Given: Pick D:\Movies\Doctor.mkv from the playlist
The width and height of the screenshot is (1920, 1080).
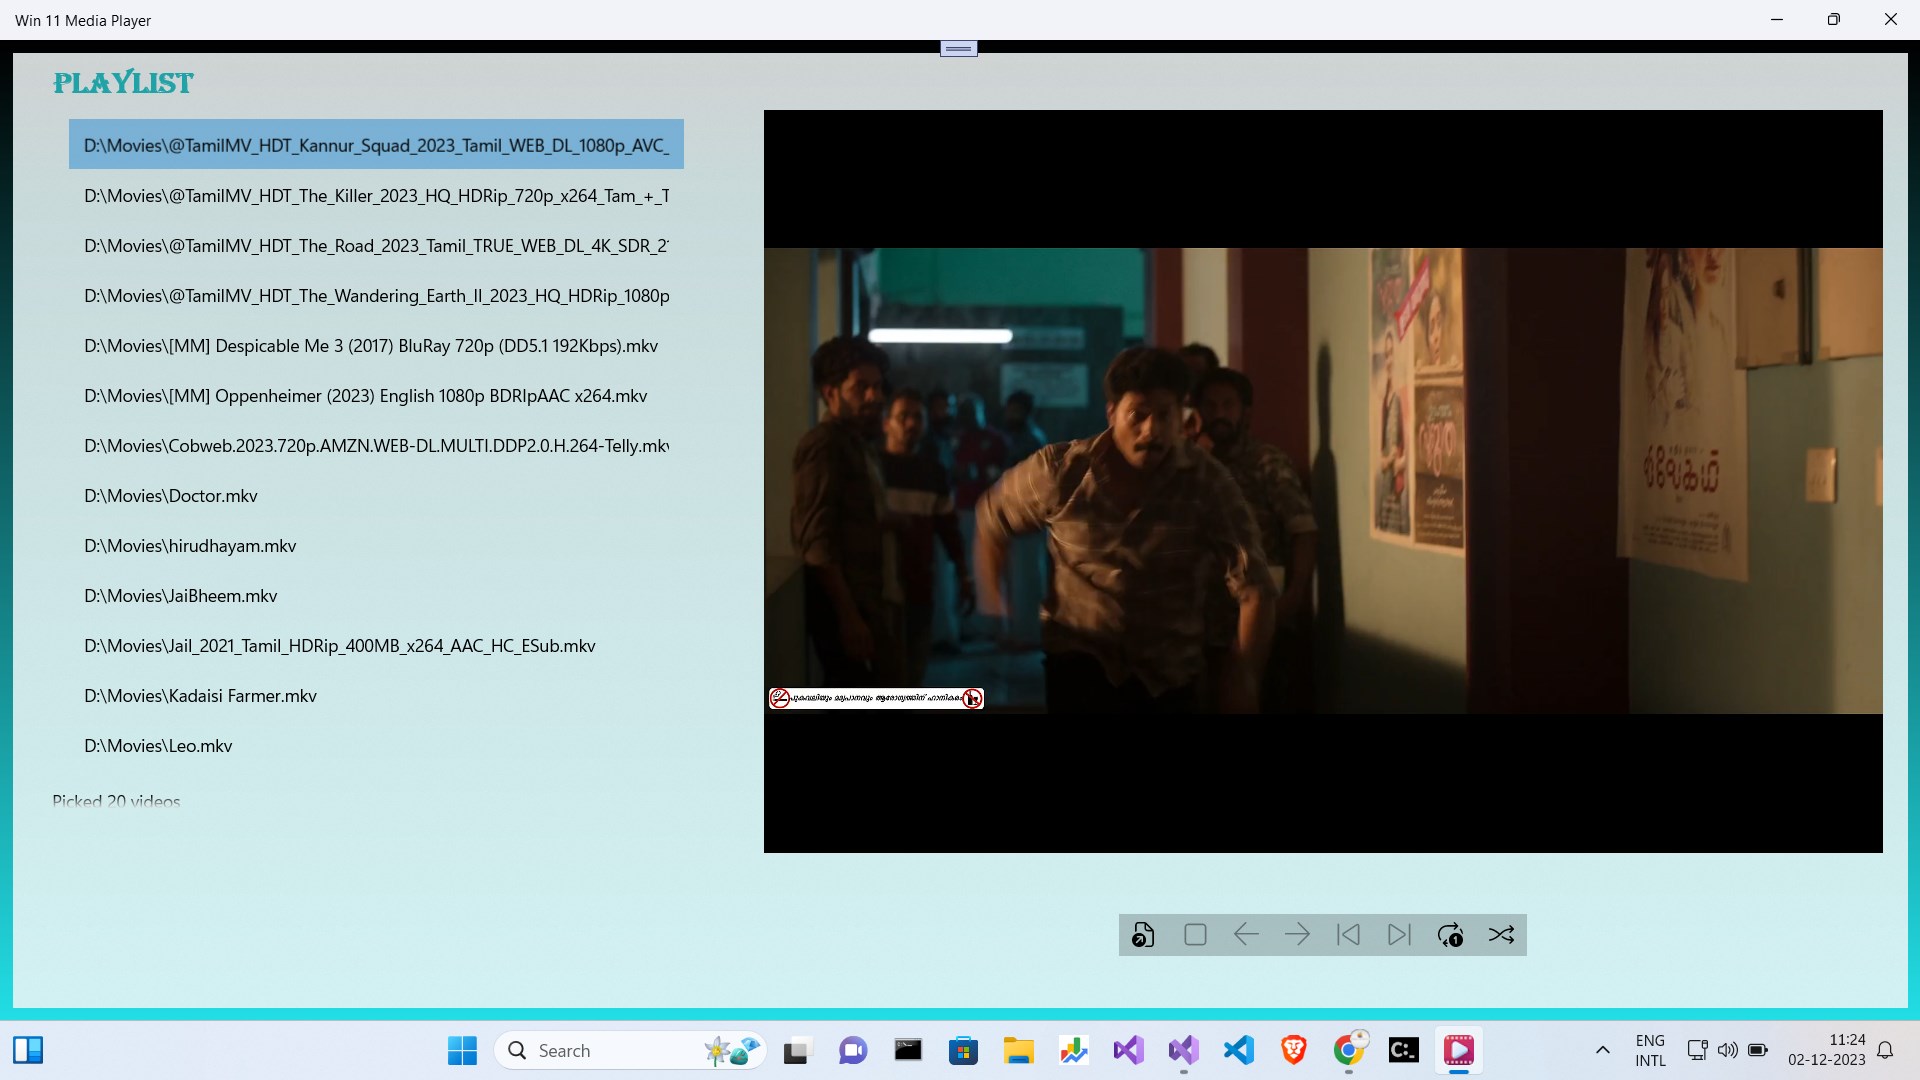Looking at the screenshot, I should tap(376, 496).
